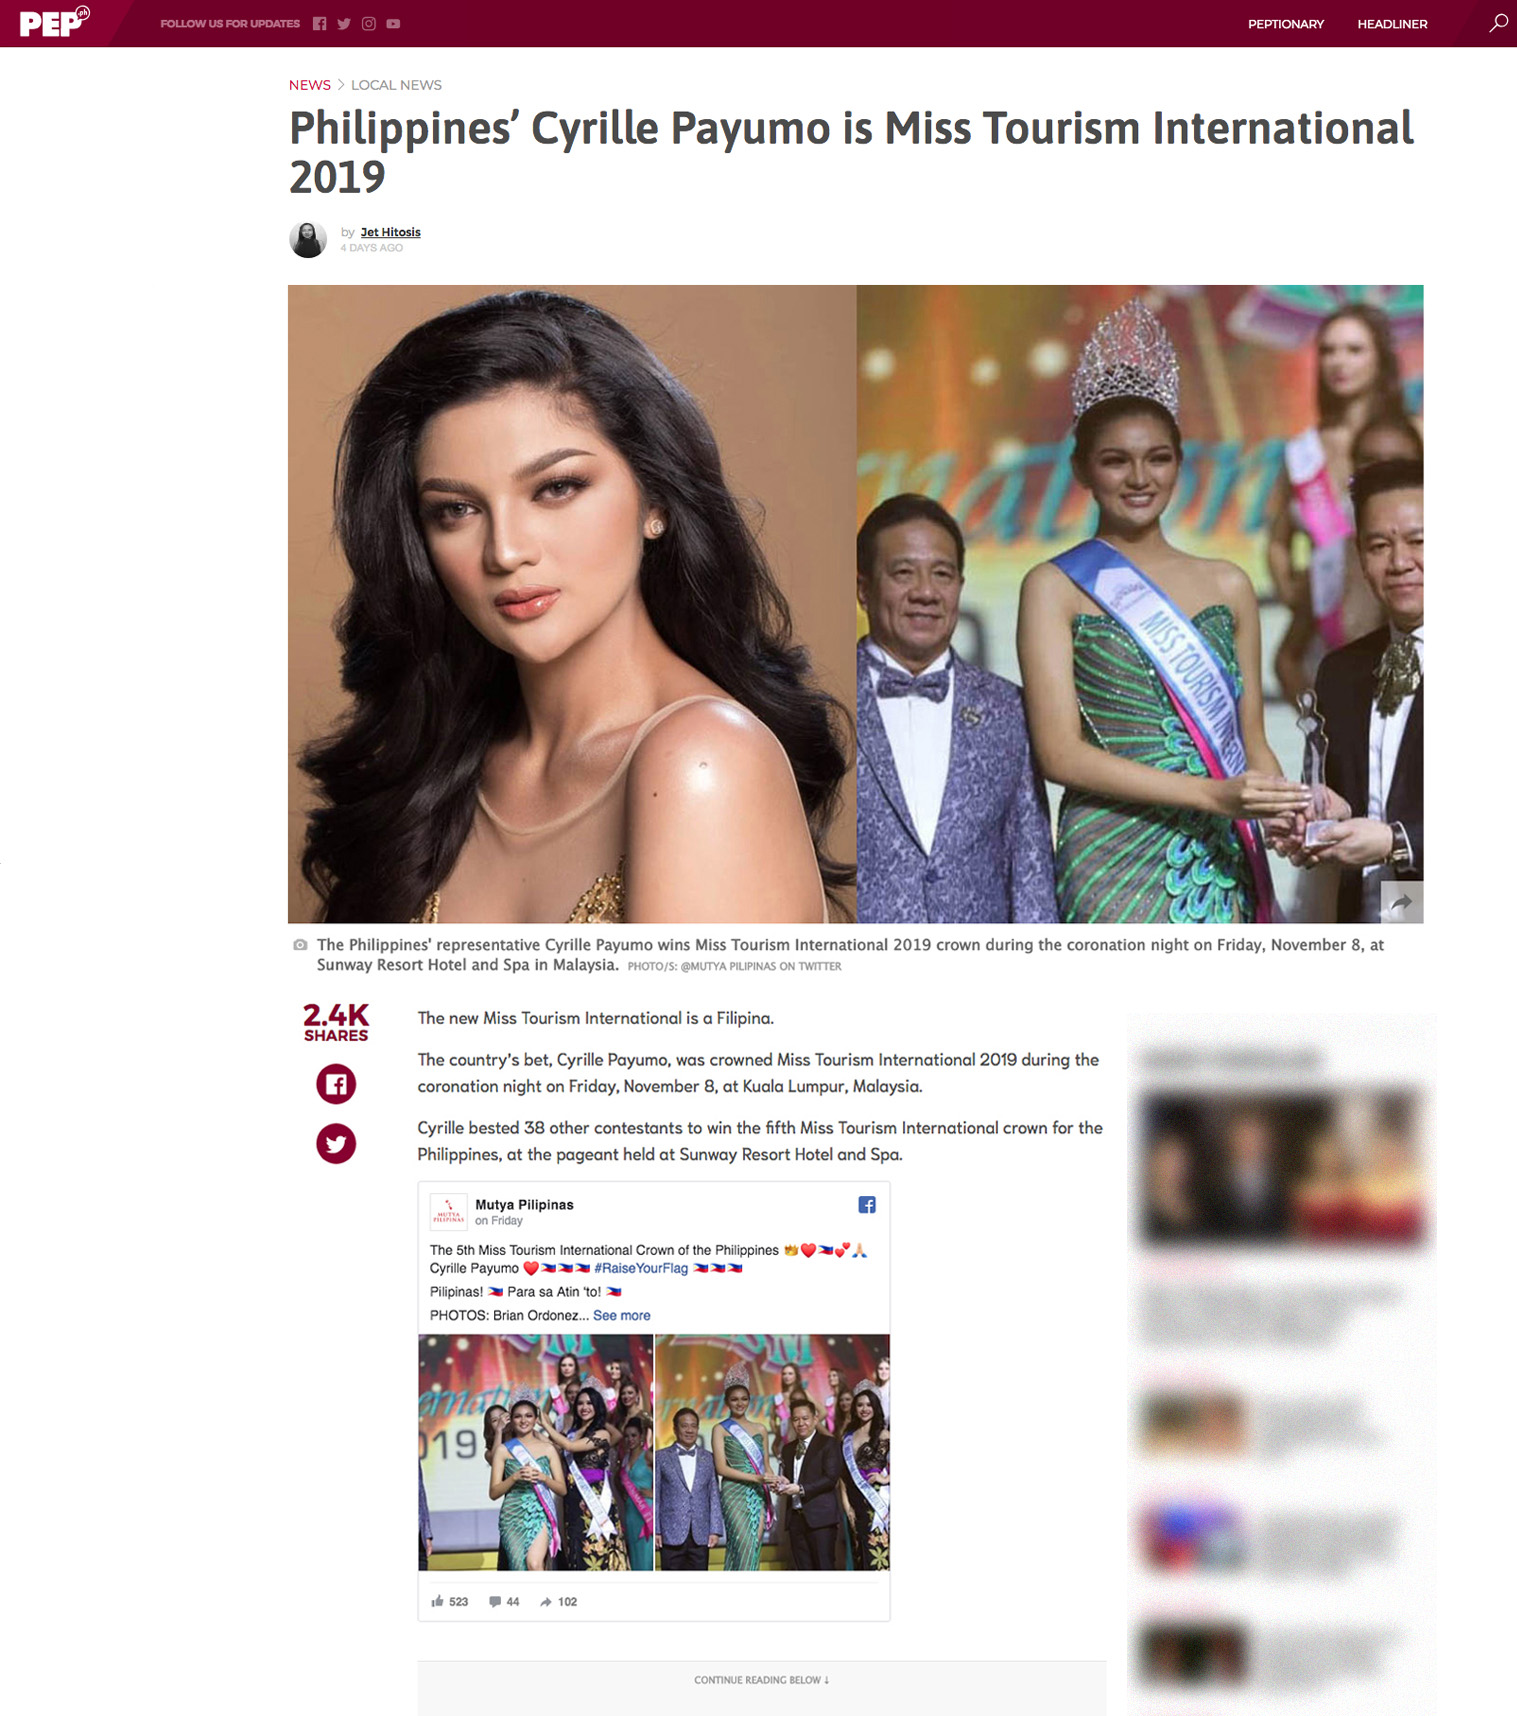Screen dimensions: 1517x1716
Task: Share the article via round Twitter button
Action: click(336, 1143)
